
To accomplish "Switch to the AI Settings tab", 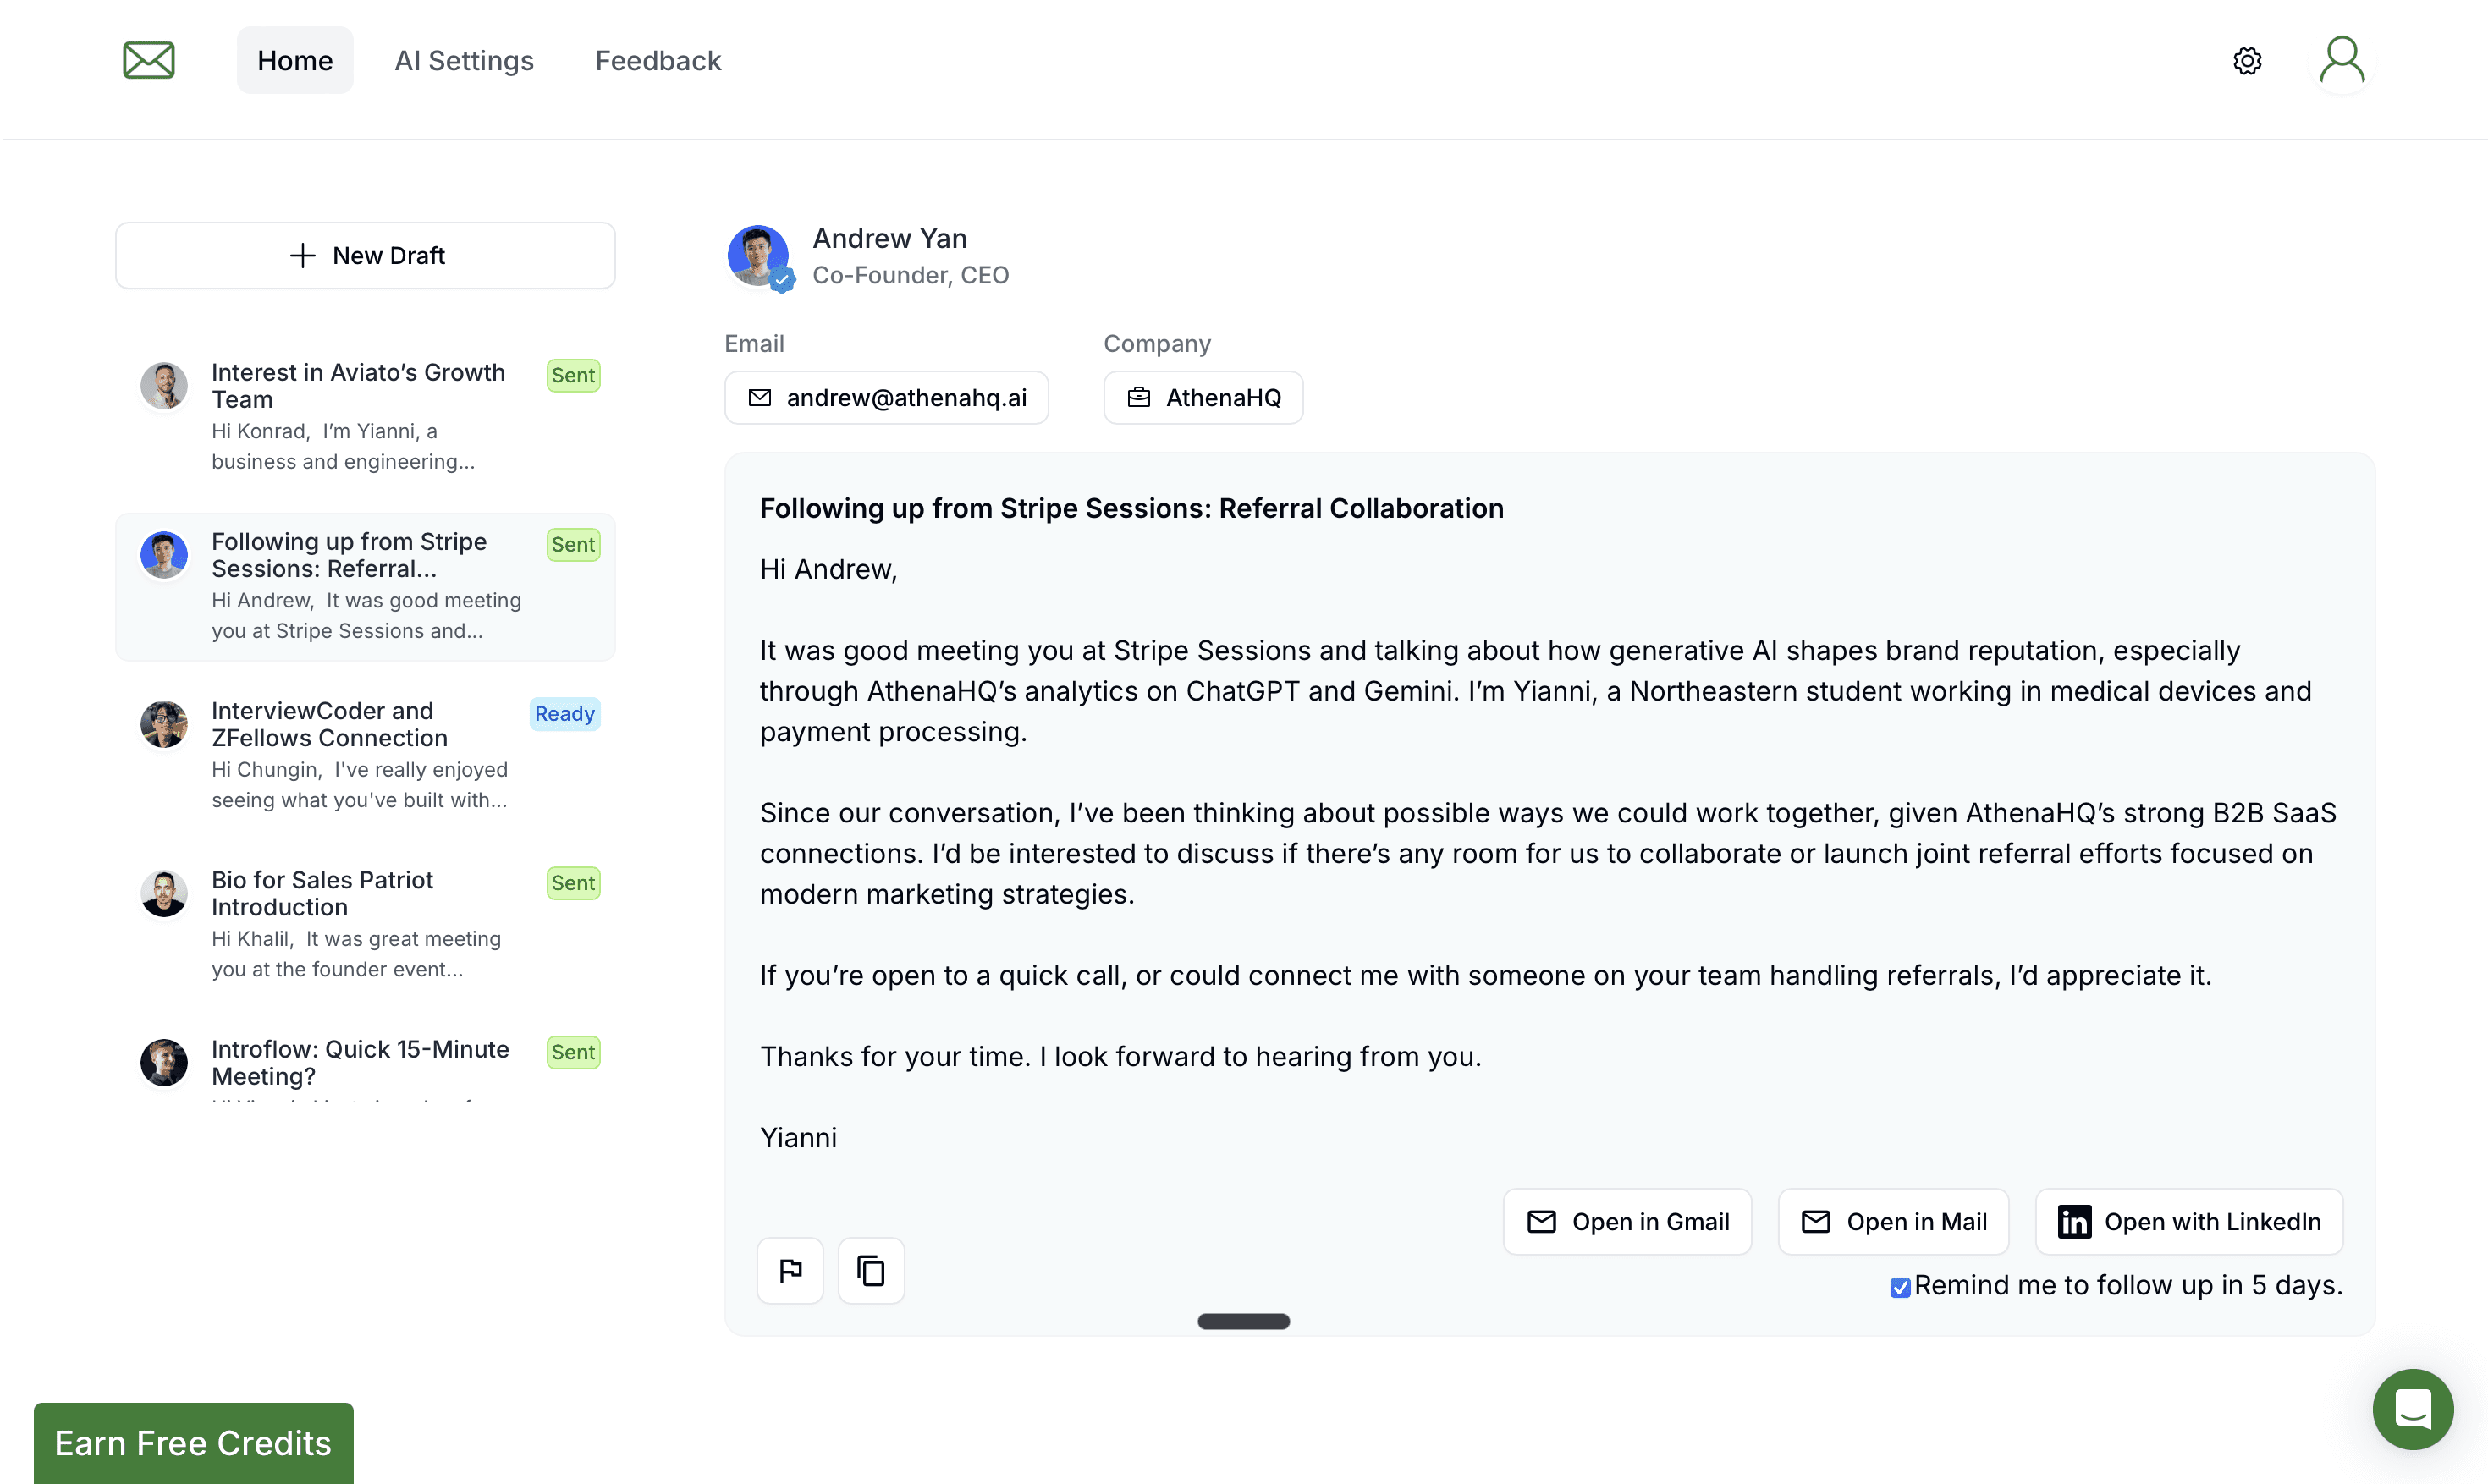I will click(x=464, y=60).
